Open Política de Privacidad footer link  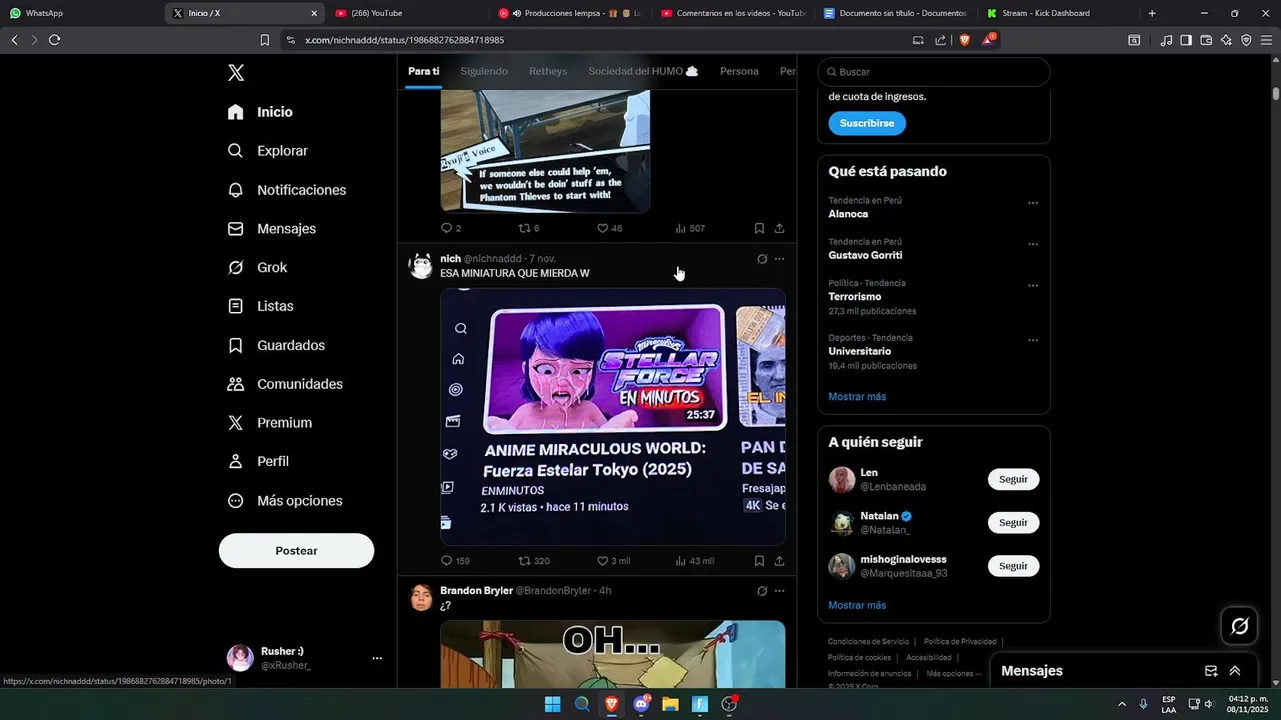point(960,641)
